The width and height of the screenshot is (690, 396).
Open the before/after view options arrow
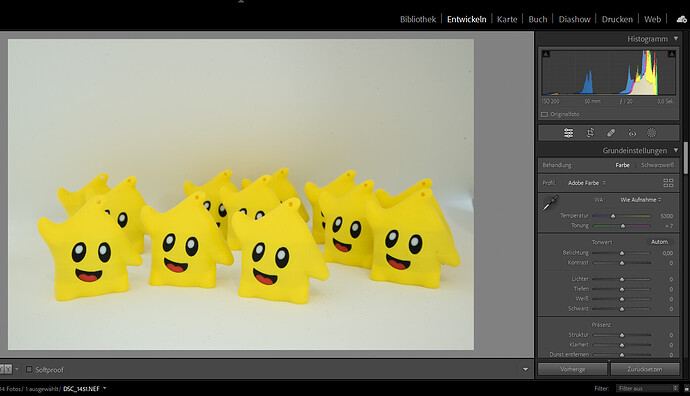tap(17, 369)
